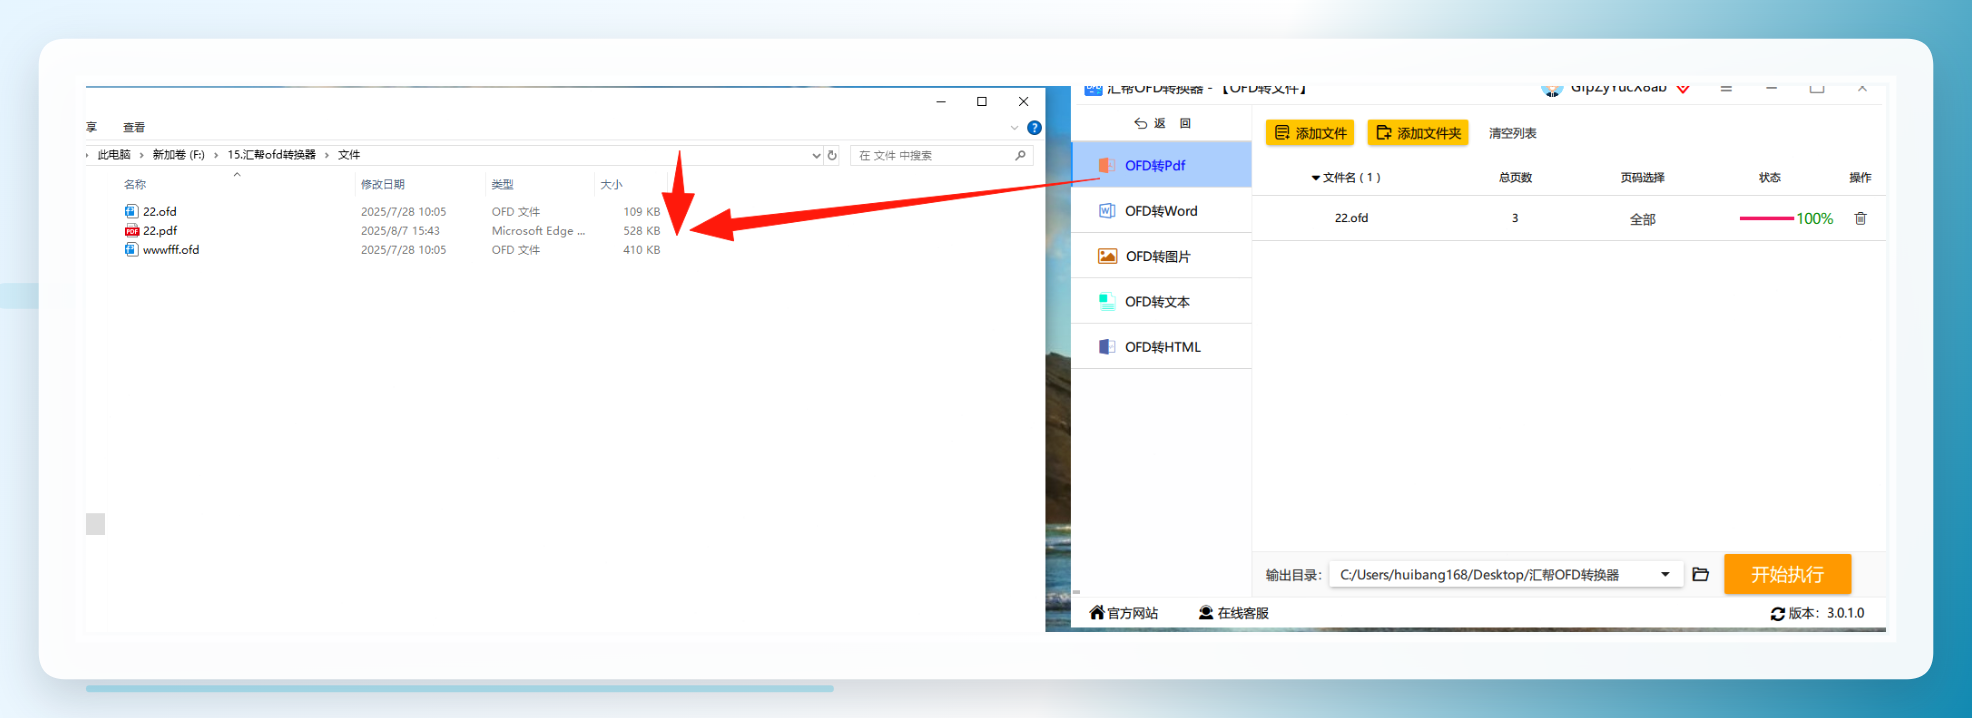Switch to the OFD转文本 tab
1972x718 pixels.
[1161, 301]
